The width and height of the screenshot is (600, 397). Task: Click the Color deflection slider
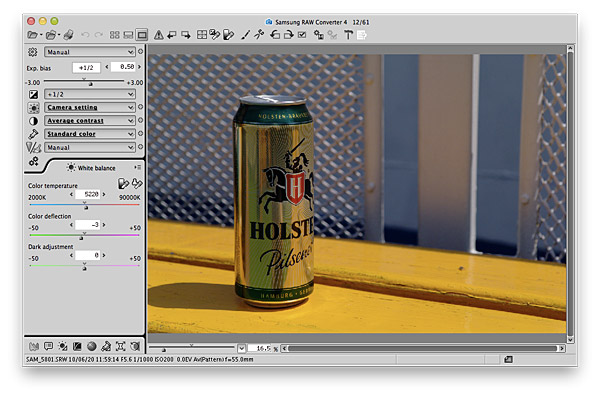coord(84,236)
